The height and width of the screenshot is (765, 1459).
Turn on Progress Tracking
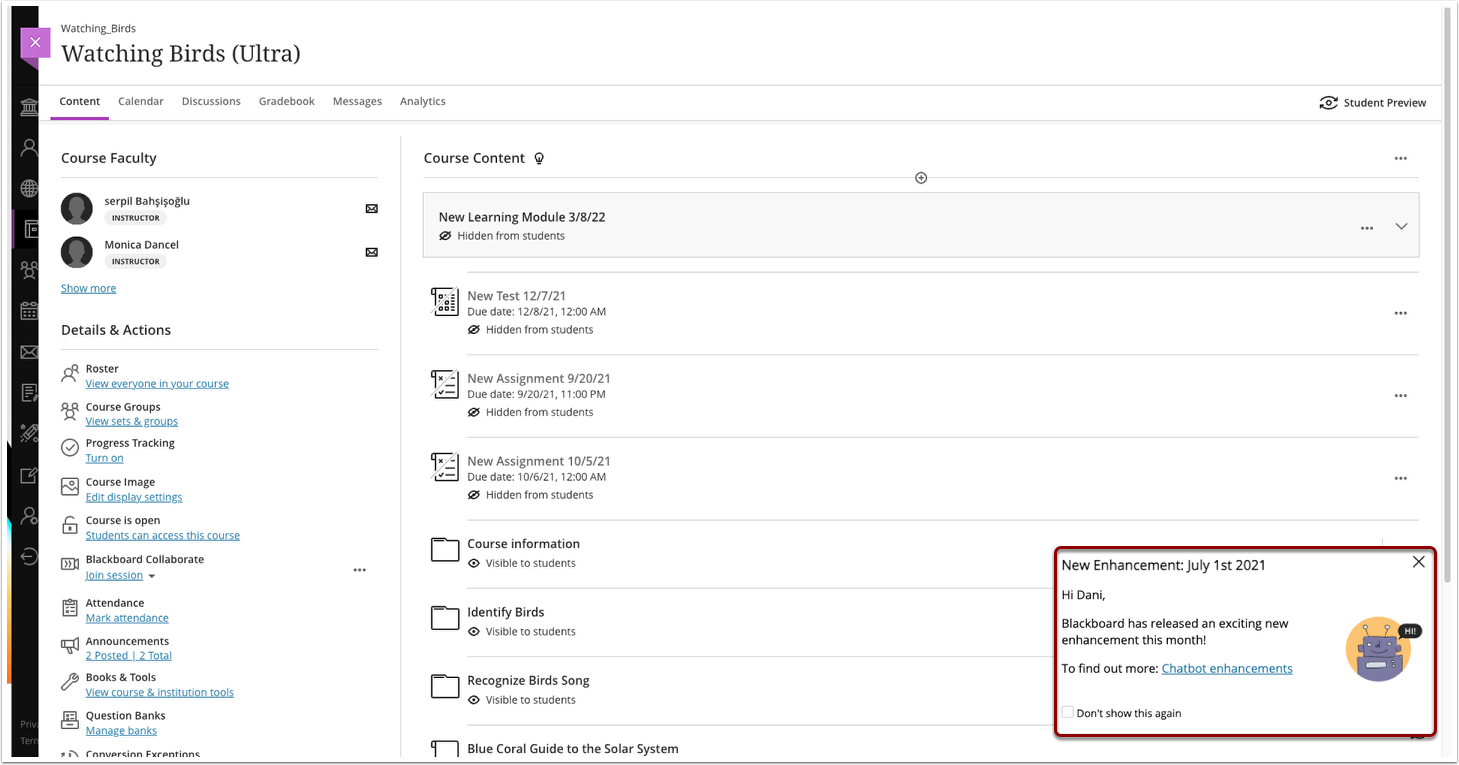[x=105, y=458]
